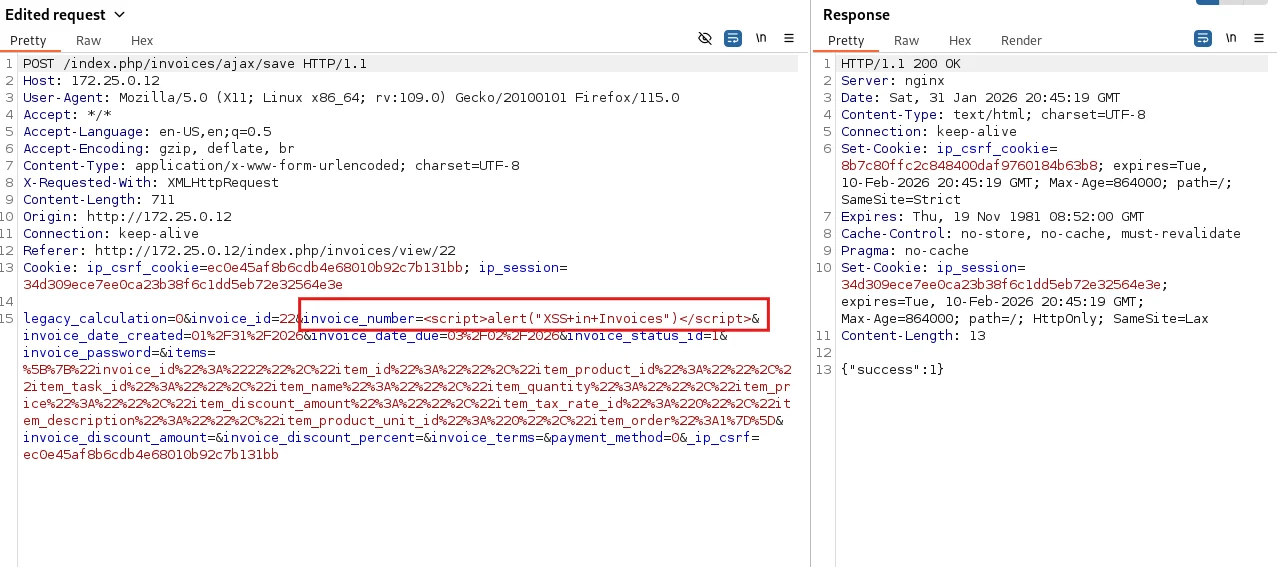Click the legacy_calculation=0 parameter
This screenshot has height=567, width=1277.
click(x=103, y=319)
